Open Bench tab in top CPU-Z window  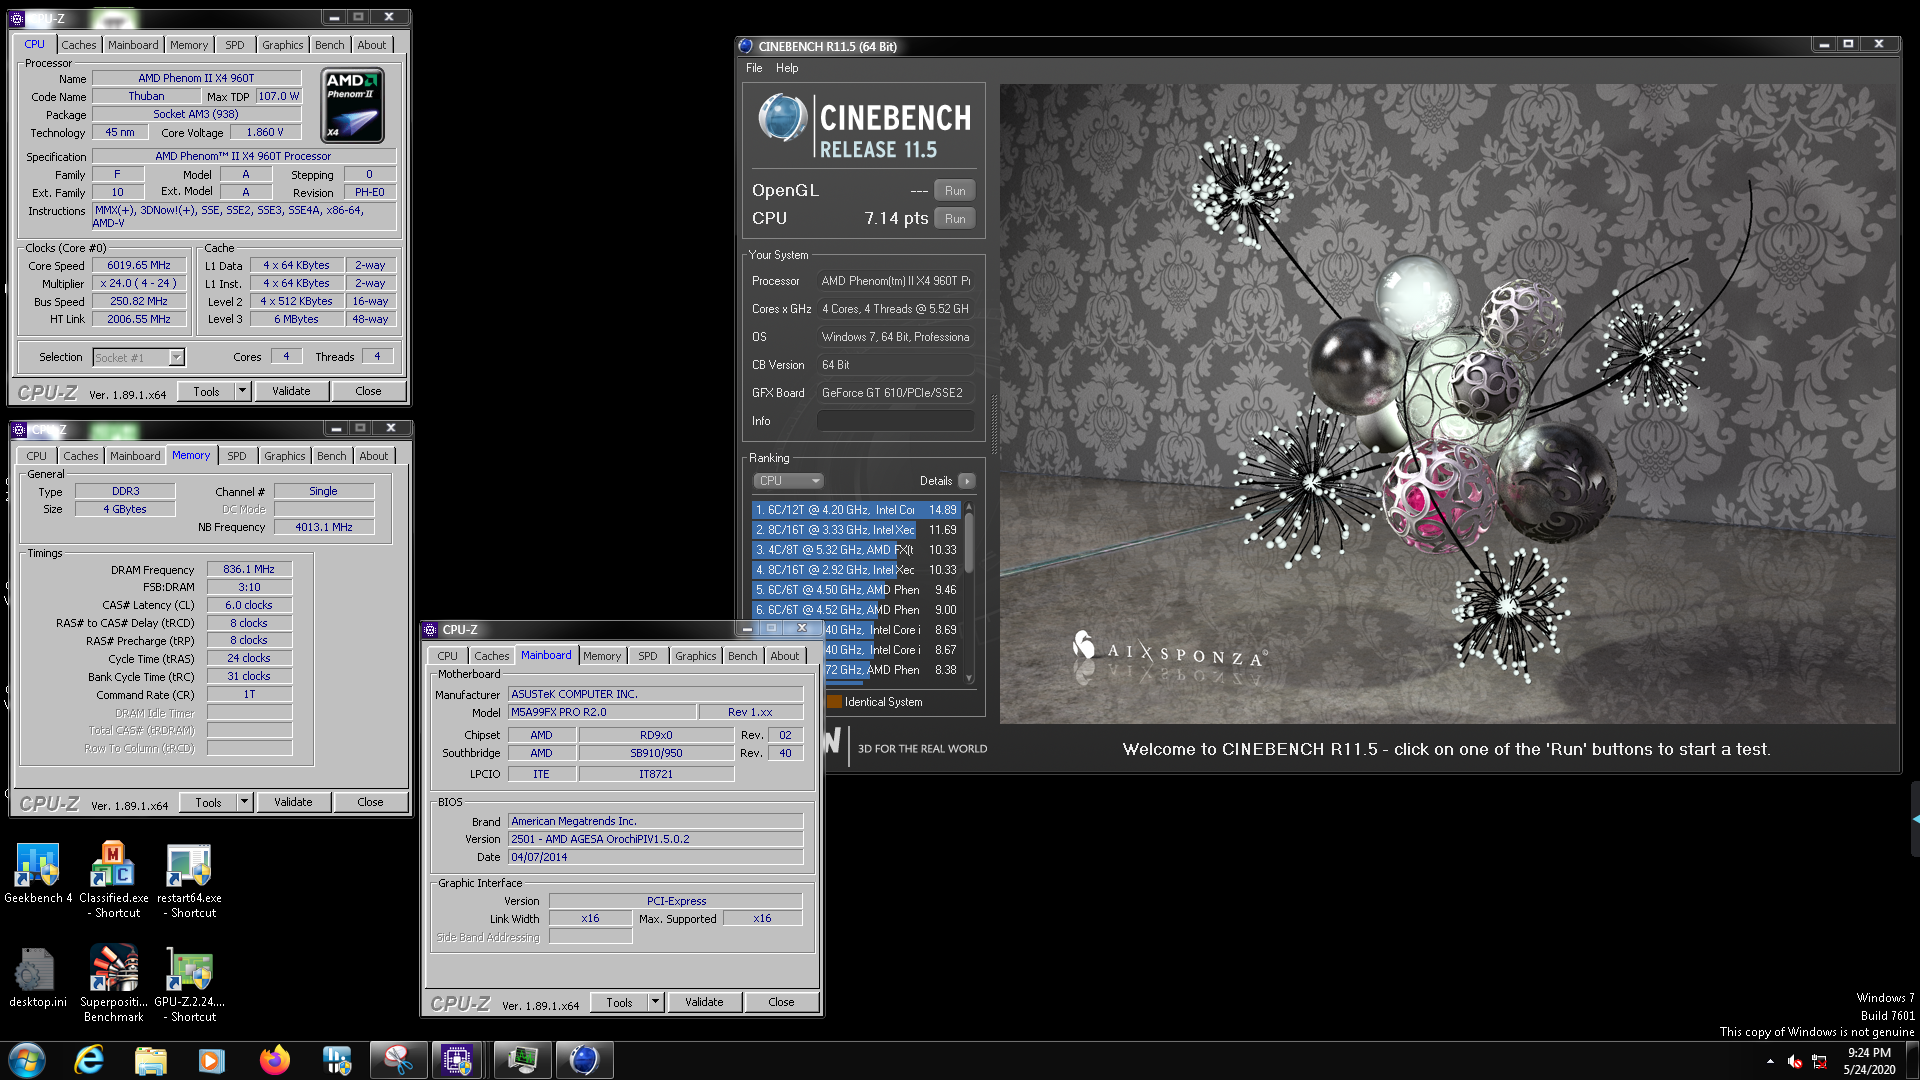click(330, 45)
